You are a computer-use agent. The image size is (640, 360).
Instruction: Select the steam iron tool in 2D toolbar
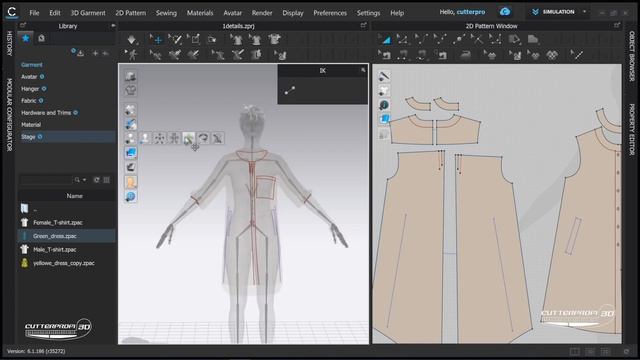click(466, 55)
